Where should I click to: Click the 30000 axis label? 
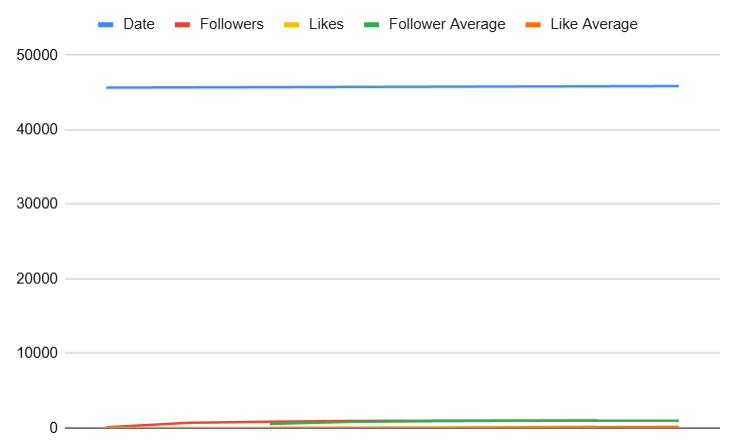click(x=37, y=203)
